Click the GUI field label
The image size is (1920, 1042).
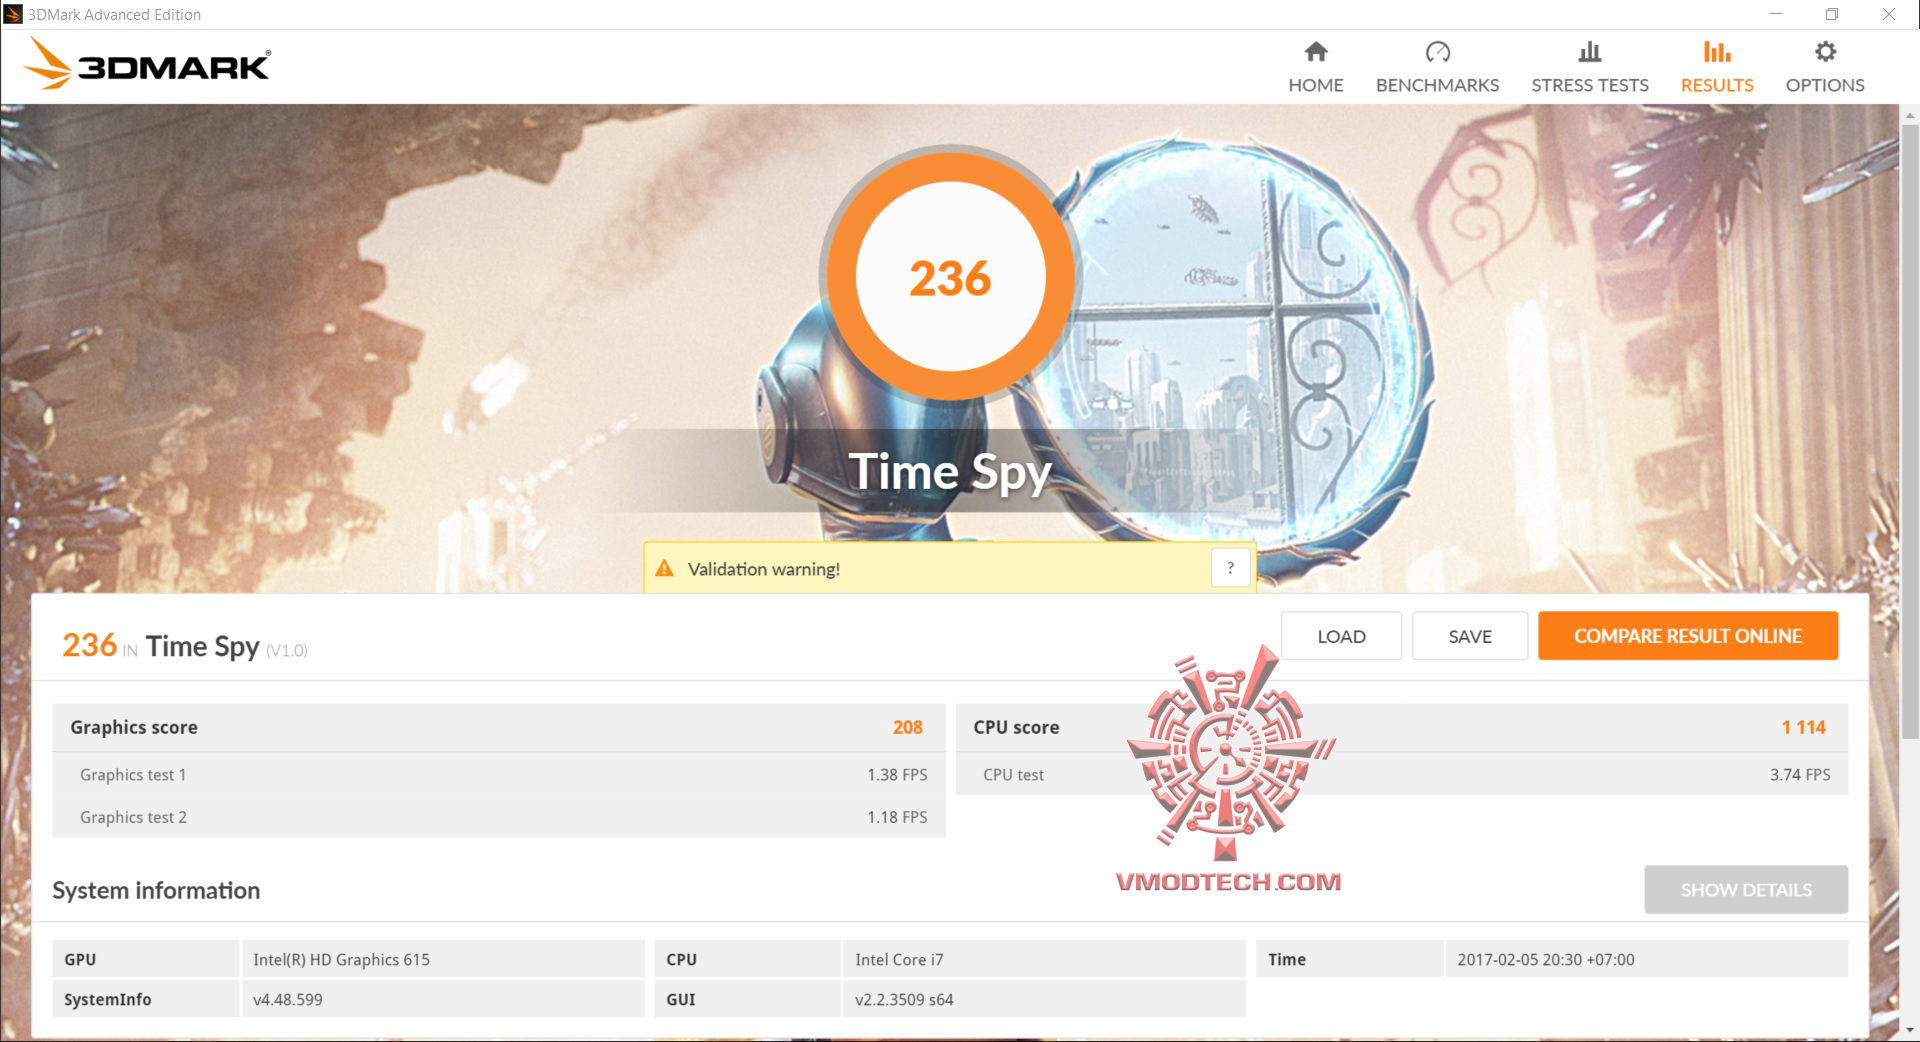point(681,1000)
